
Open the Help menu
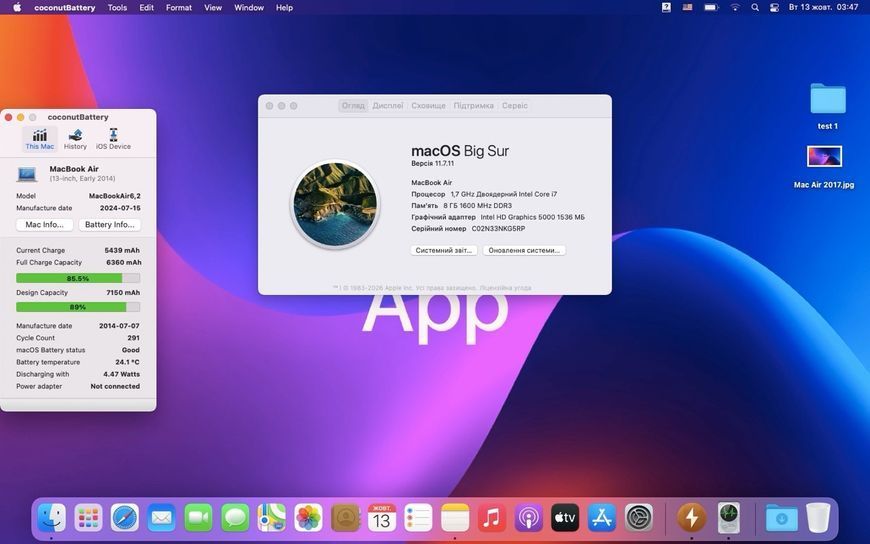[284, 8]
